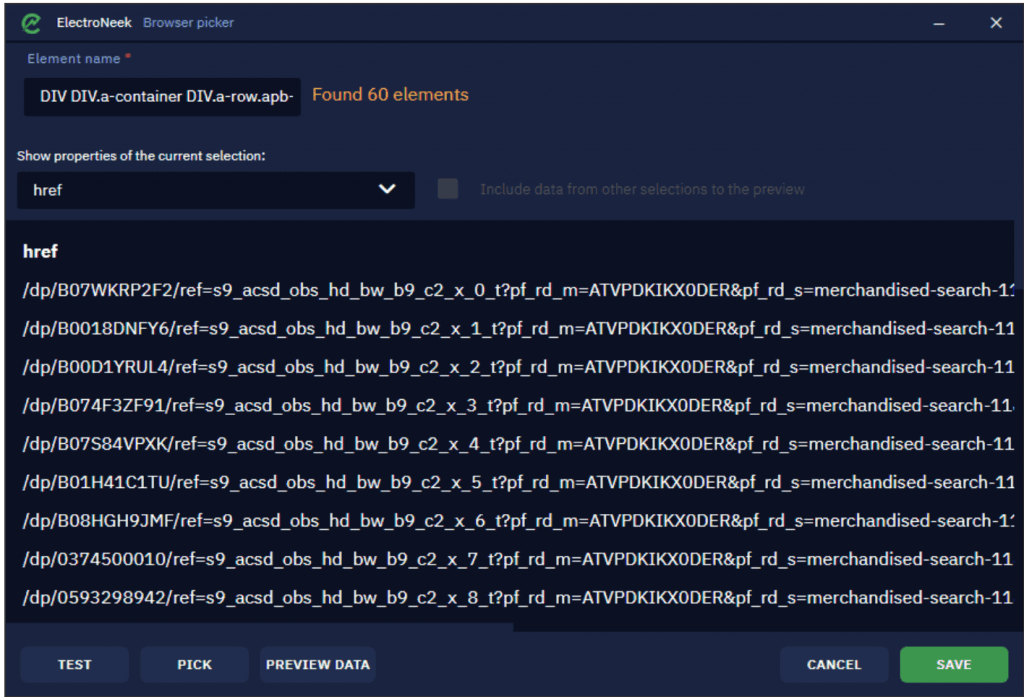Save the selected elements
1024x697 pixels.
(953, 664)
